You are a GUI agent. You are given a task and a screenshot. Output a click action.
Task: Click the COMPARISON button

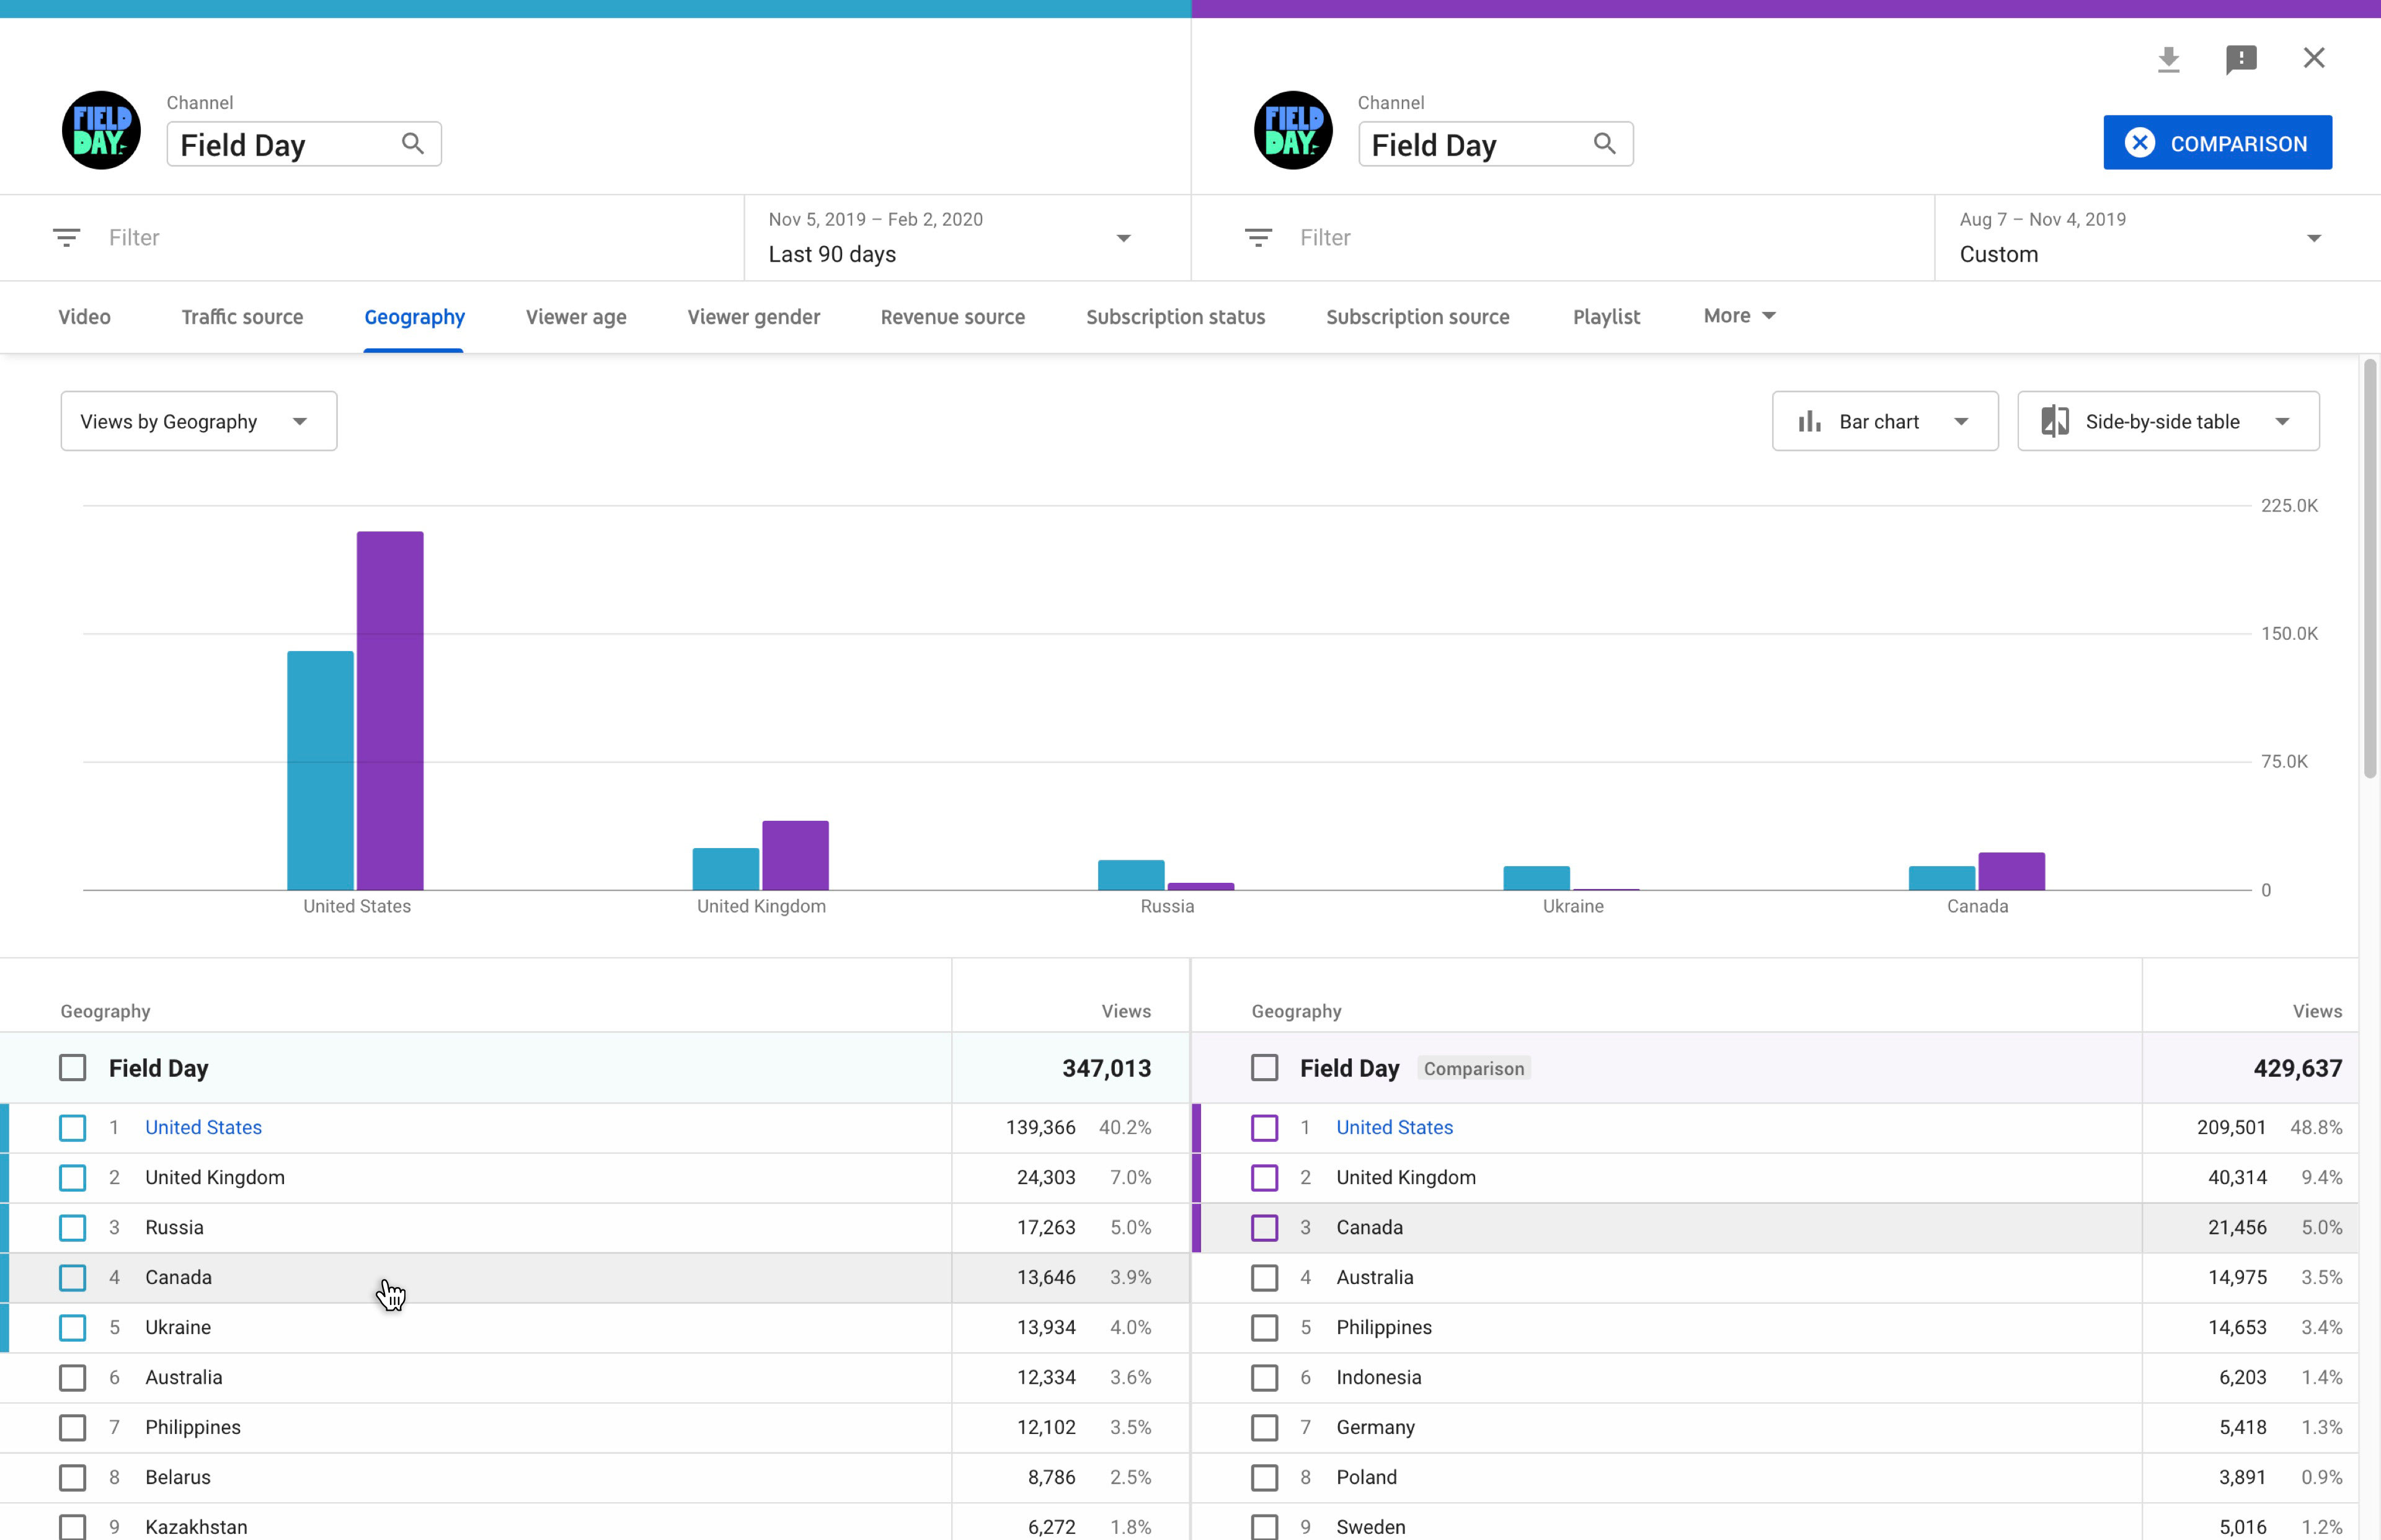[x=2217, y=143]
